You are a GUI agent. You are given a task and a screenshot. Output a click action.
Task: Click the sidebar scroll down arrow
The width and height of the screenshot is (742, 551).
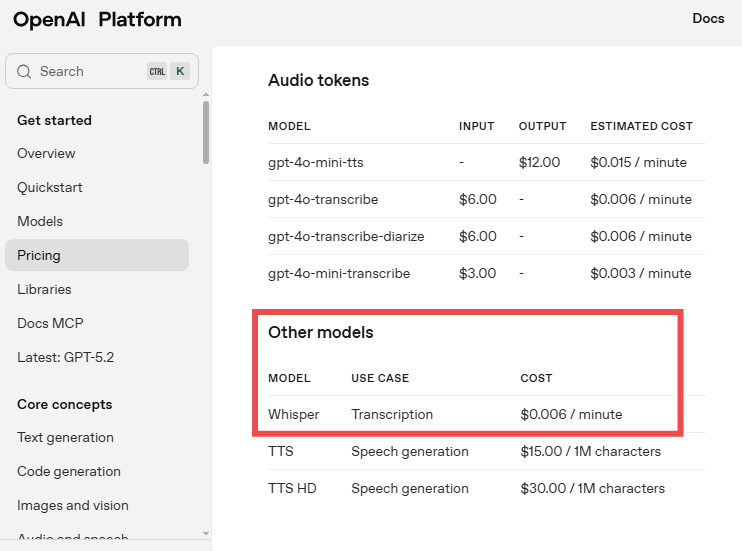pyautogui.click(x=206, y=533)
